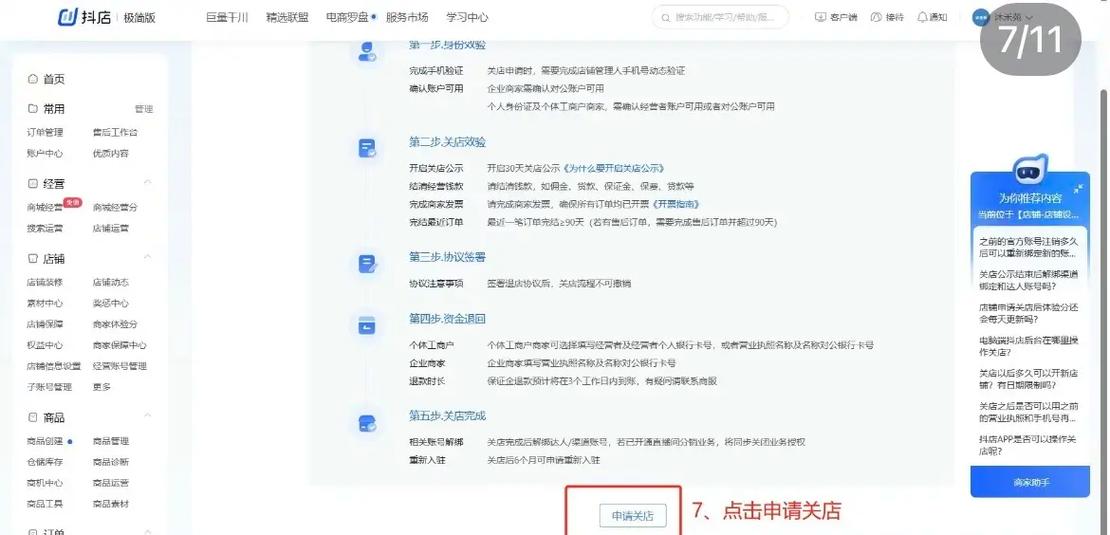Viewport: 1110px width, 535px height.
Task: Open 售后工作台 in sidebar
Action: 115,132
